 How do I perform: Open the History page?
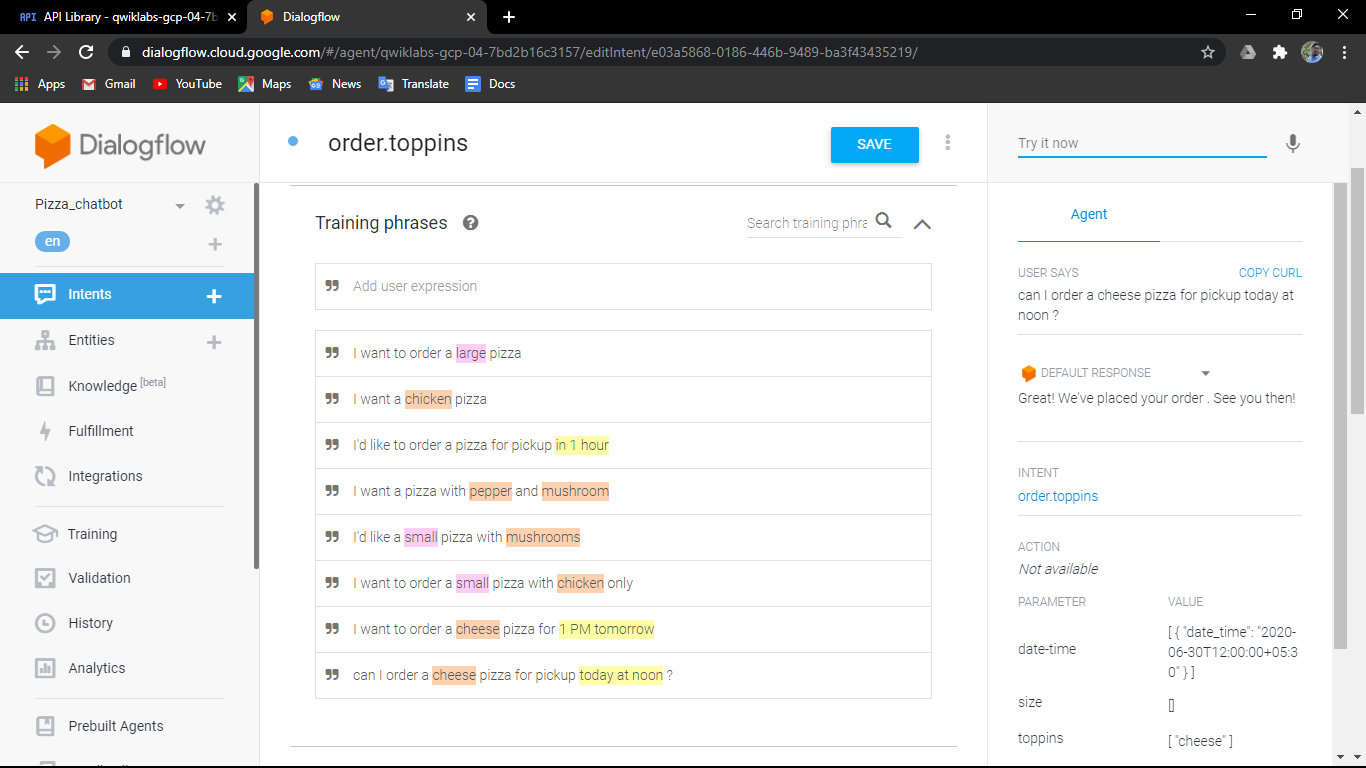[x=90, y=623]
